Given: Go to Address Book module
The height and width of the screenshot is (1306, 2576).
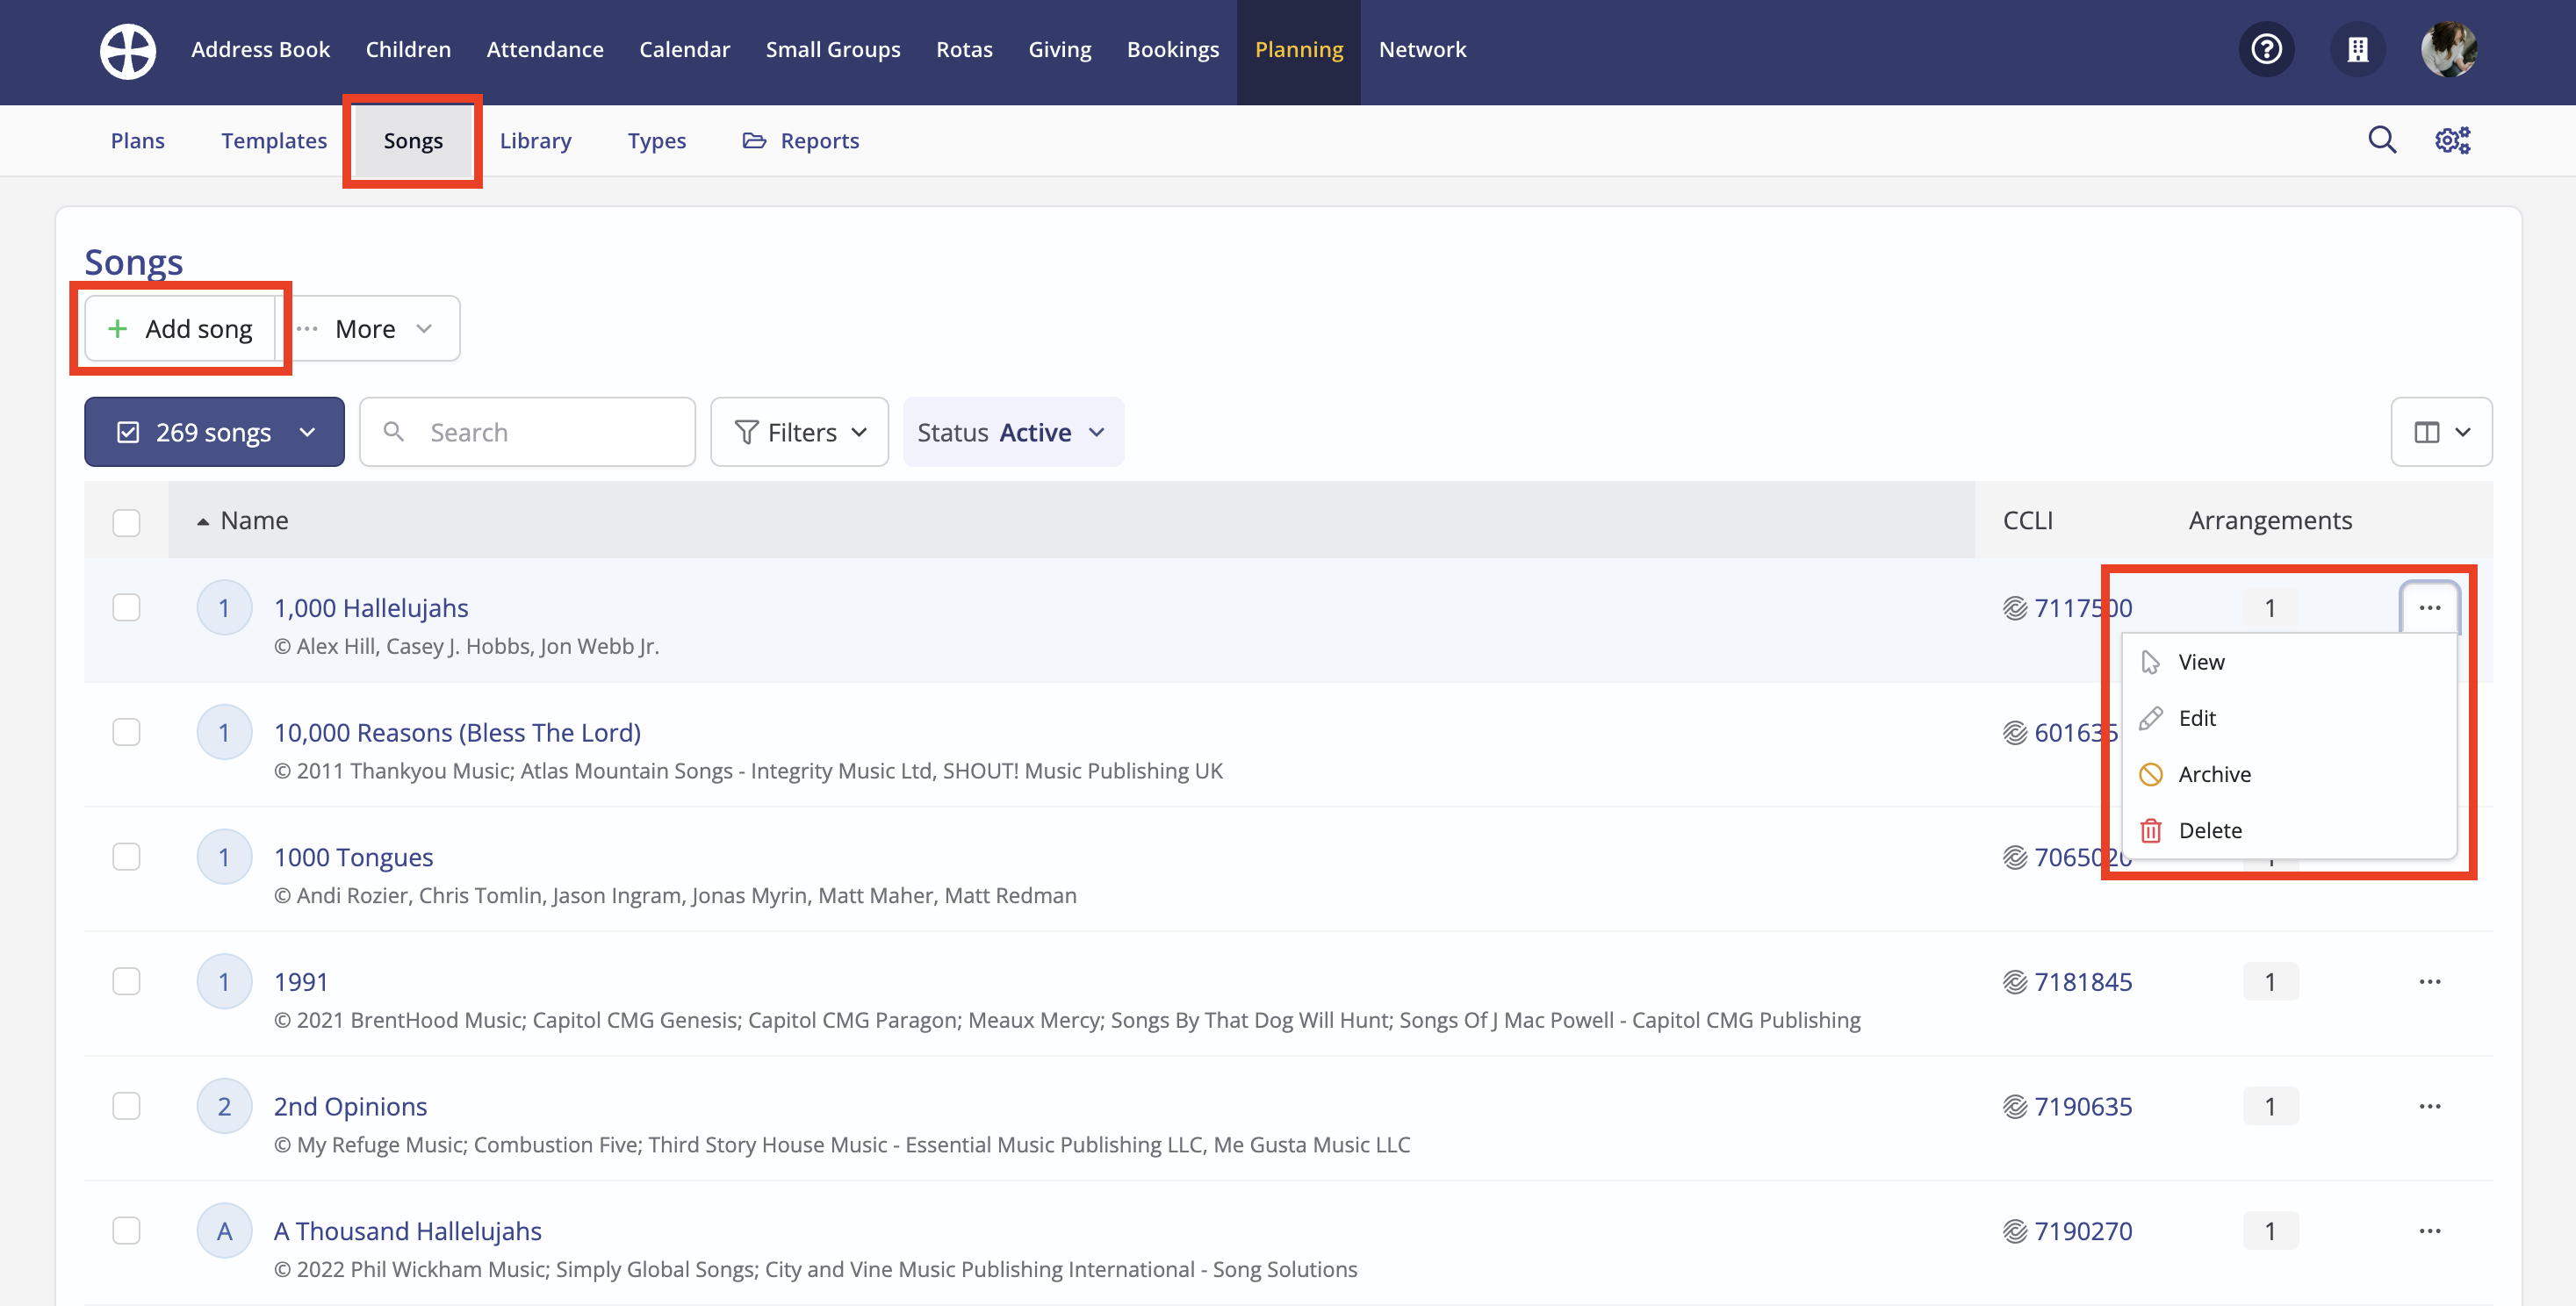Looking at the screenshot, I should tap(260, 49).
